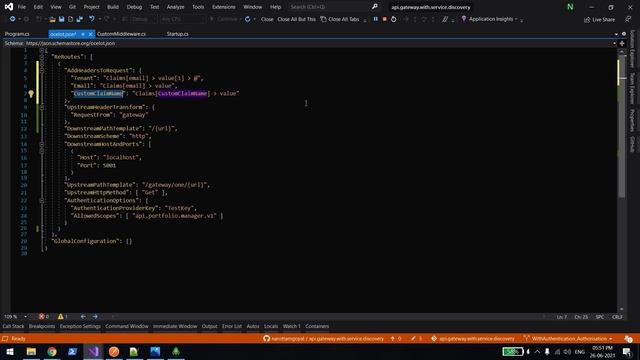
Task: Open the tab list dropdown arrow
Action: (616, 34)
